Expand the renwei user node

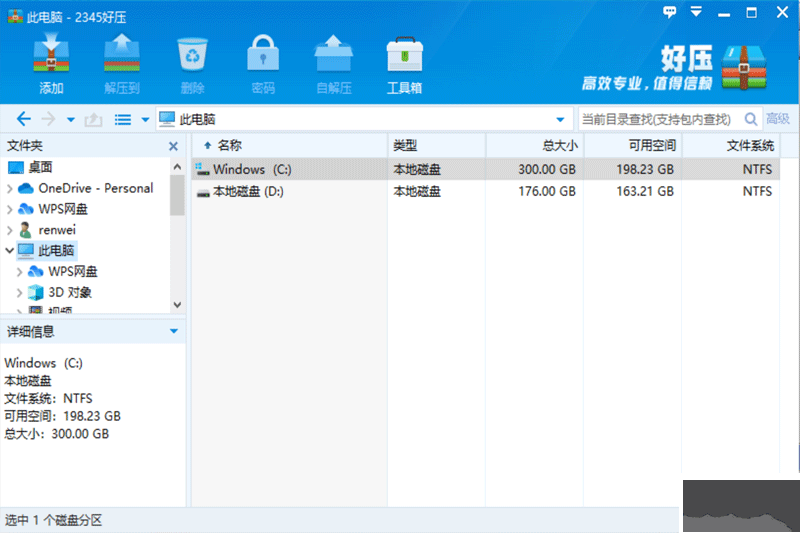pyautogui.click(x=10, y=230)
